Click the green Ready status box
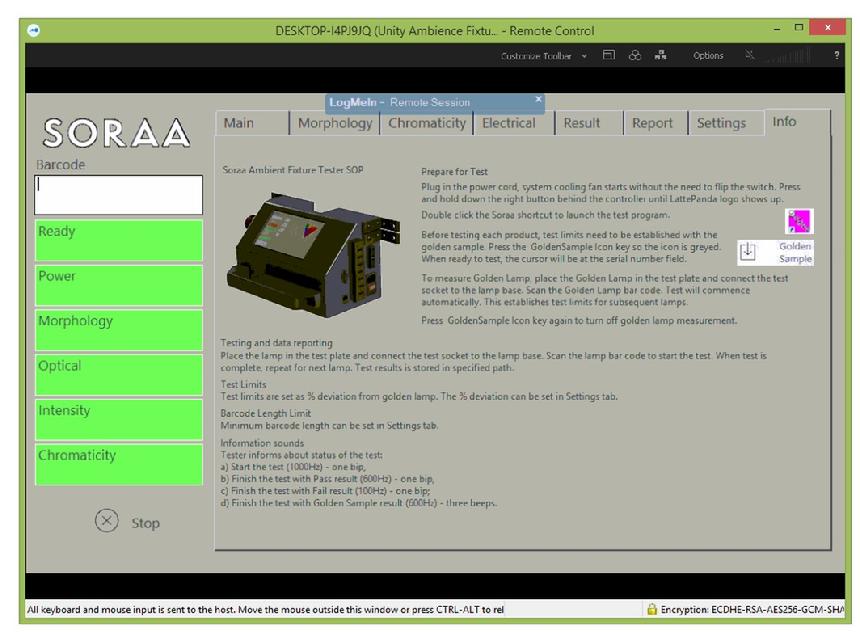Viewport: 860px width, 632px height. pos(119,240)
